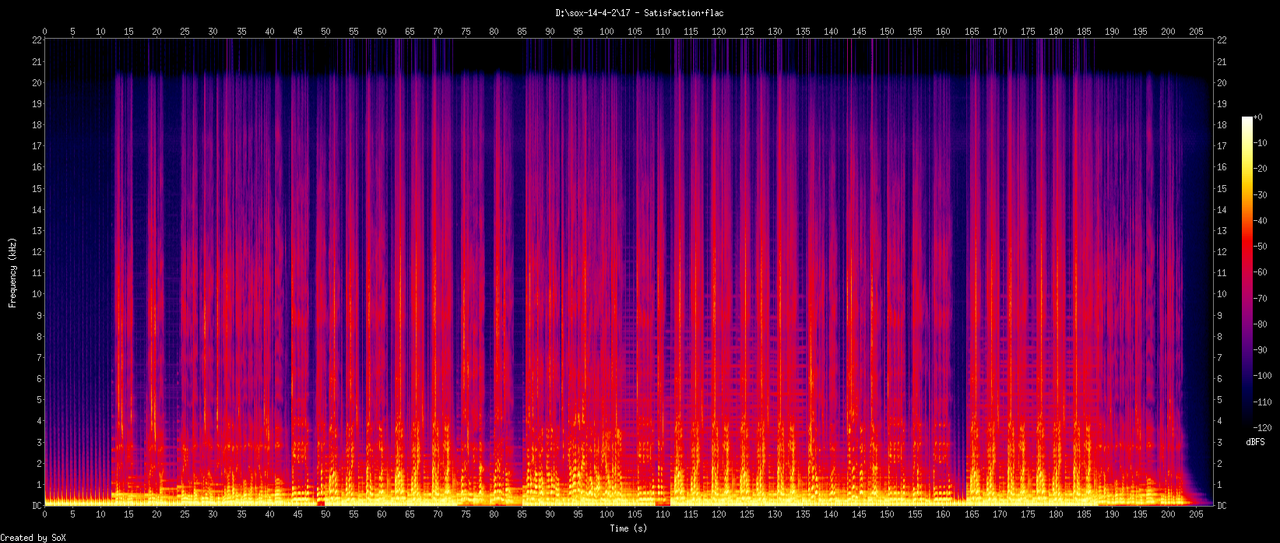
Task: Click the "-60" dBFS scale value
Action: click(x=1260, y=273)
